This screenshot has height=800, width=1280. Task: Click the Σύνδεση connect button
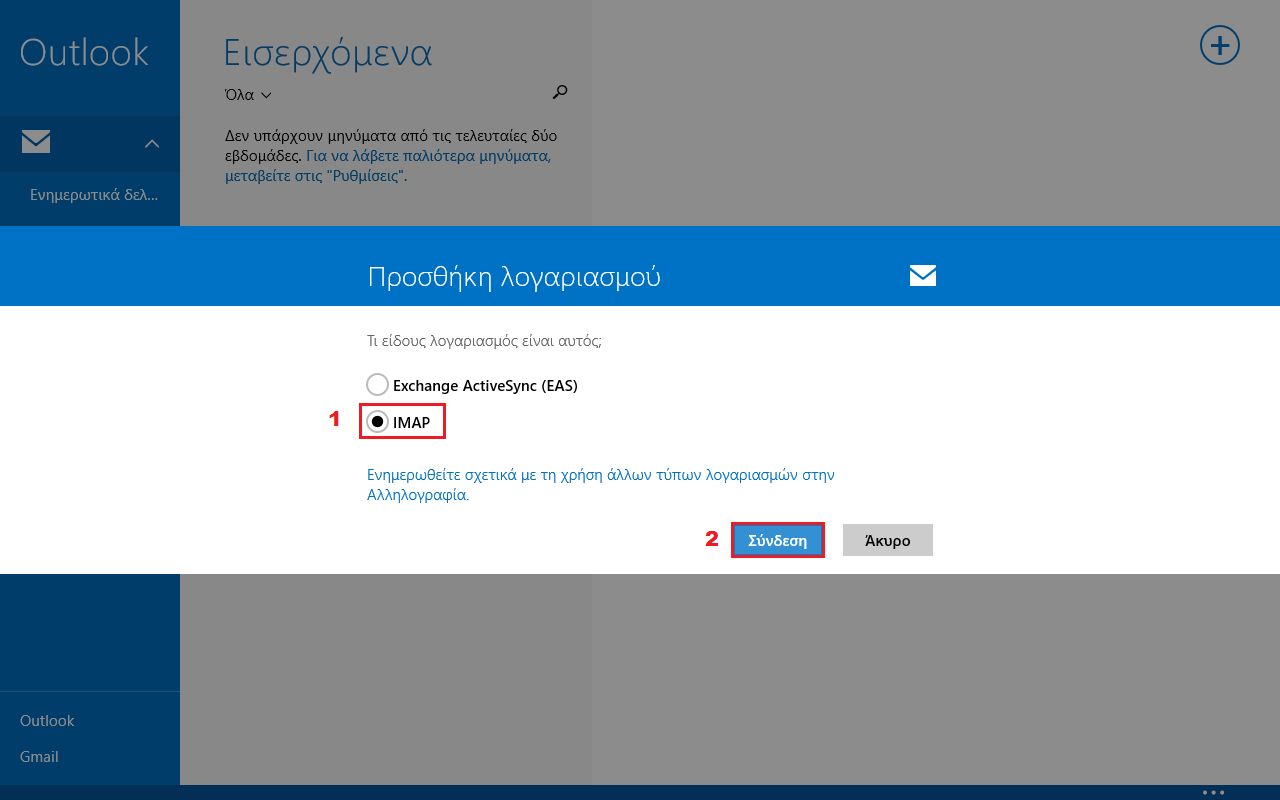coord(778,540)
